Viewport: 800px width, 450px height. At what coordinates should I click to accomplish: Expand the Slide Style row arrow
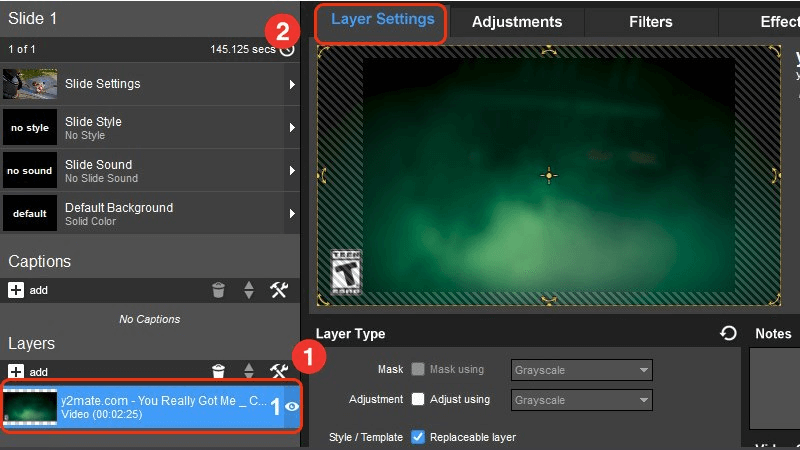click(x=292, y=128)
